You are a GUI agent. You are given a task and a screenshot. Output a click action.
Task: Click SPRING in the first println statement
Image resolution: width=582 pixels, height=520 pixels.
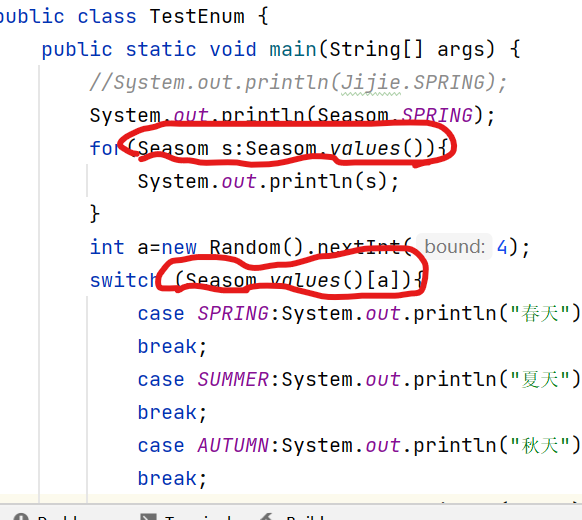pos(437,115)
